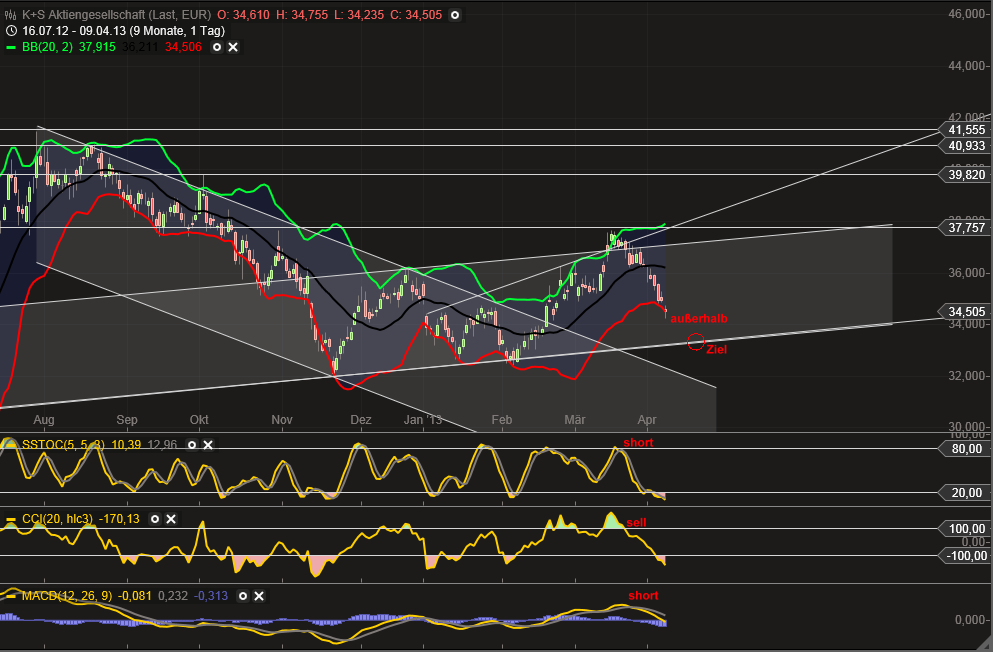Click the 36,000 price axis label
The width and height of the screenshot is (993, 652).
(967, 273)
